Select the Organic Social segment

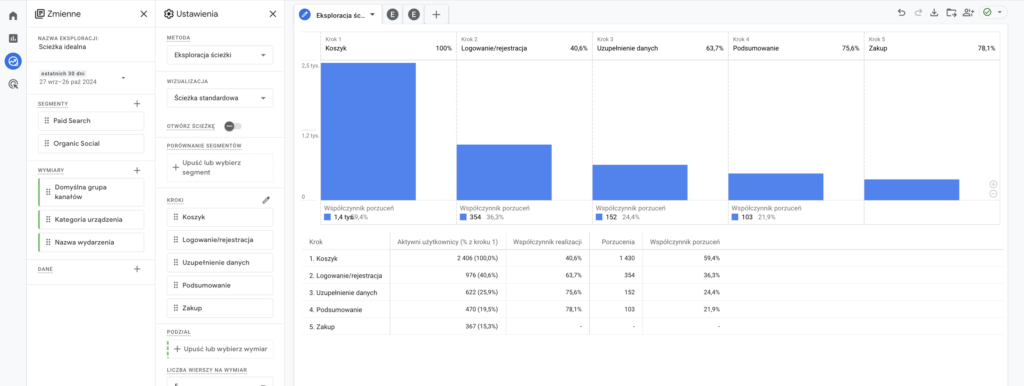point(91,144)
